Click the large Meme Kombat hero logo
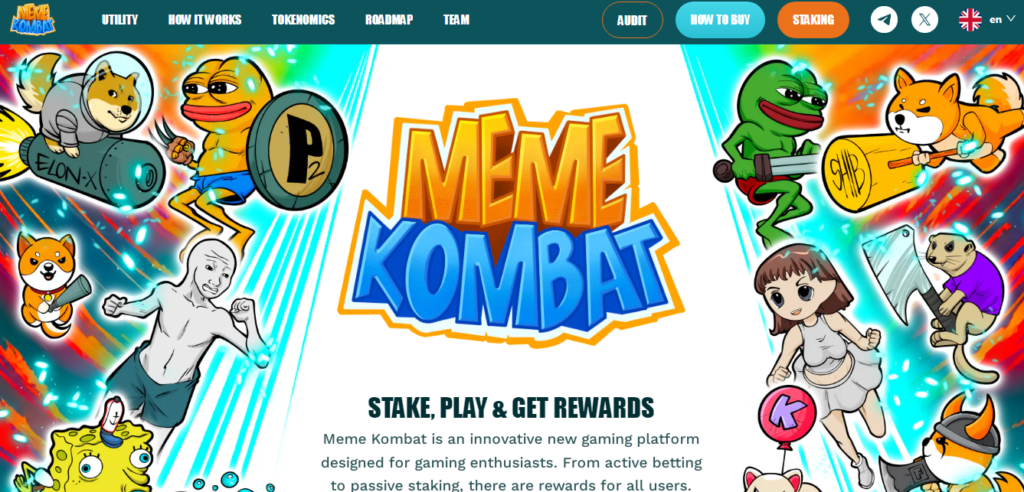1024x492 pixels. 511,222
